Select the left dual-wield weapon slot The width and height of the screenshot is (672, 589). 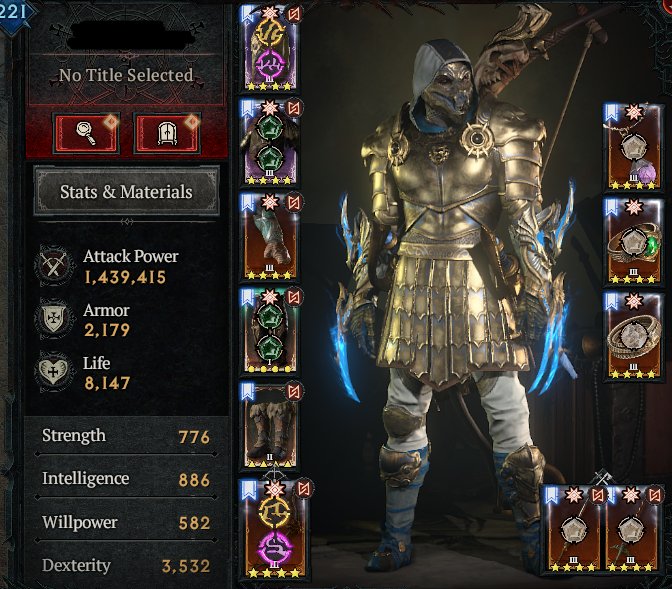(x=573, y=530)
